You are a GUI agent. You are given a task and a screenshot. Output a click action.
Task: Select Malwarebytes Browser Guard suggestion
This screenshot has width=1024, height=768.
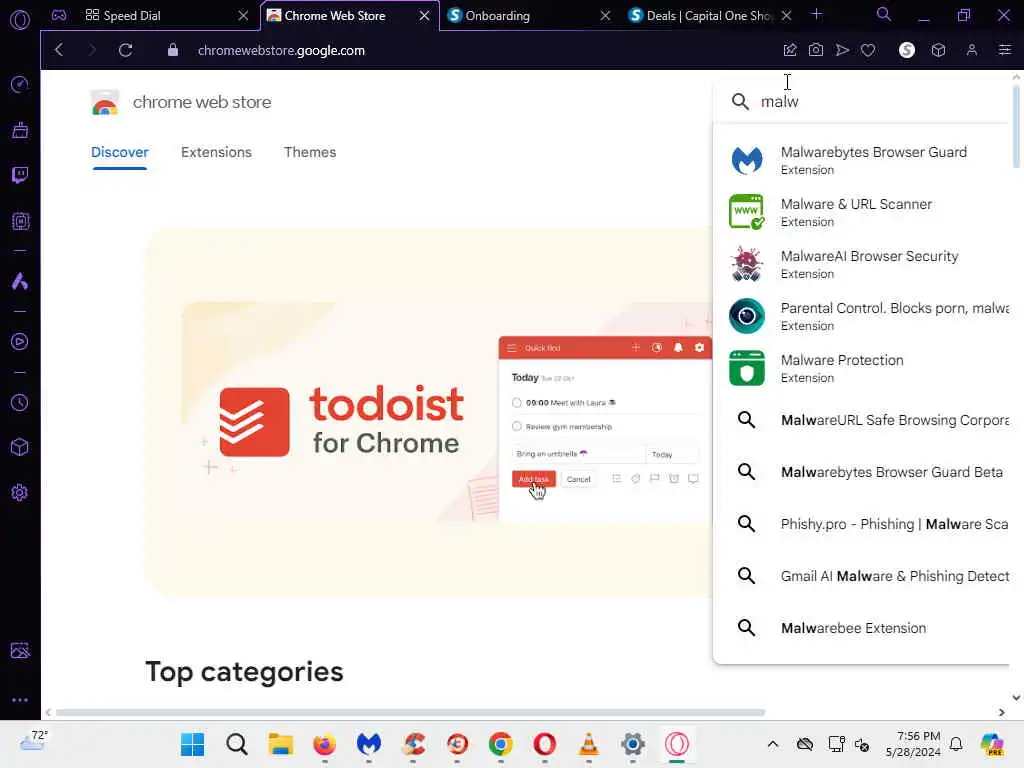pyautogui.click(x=863, y=160)
